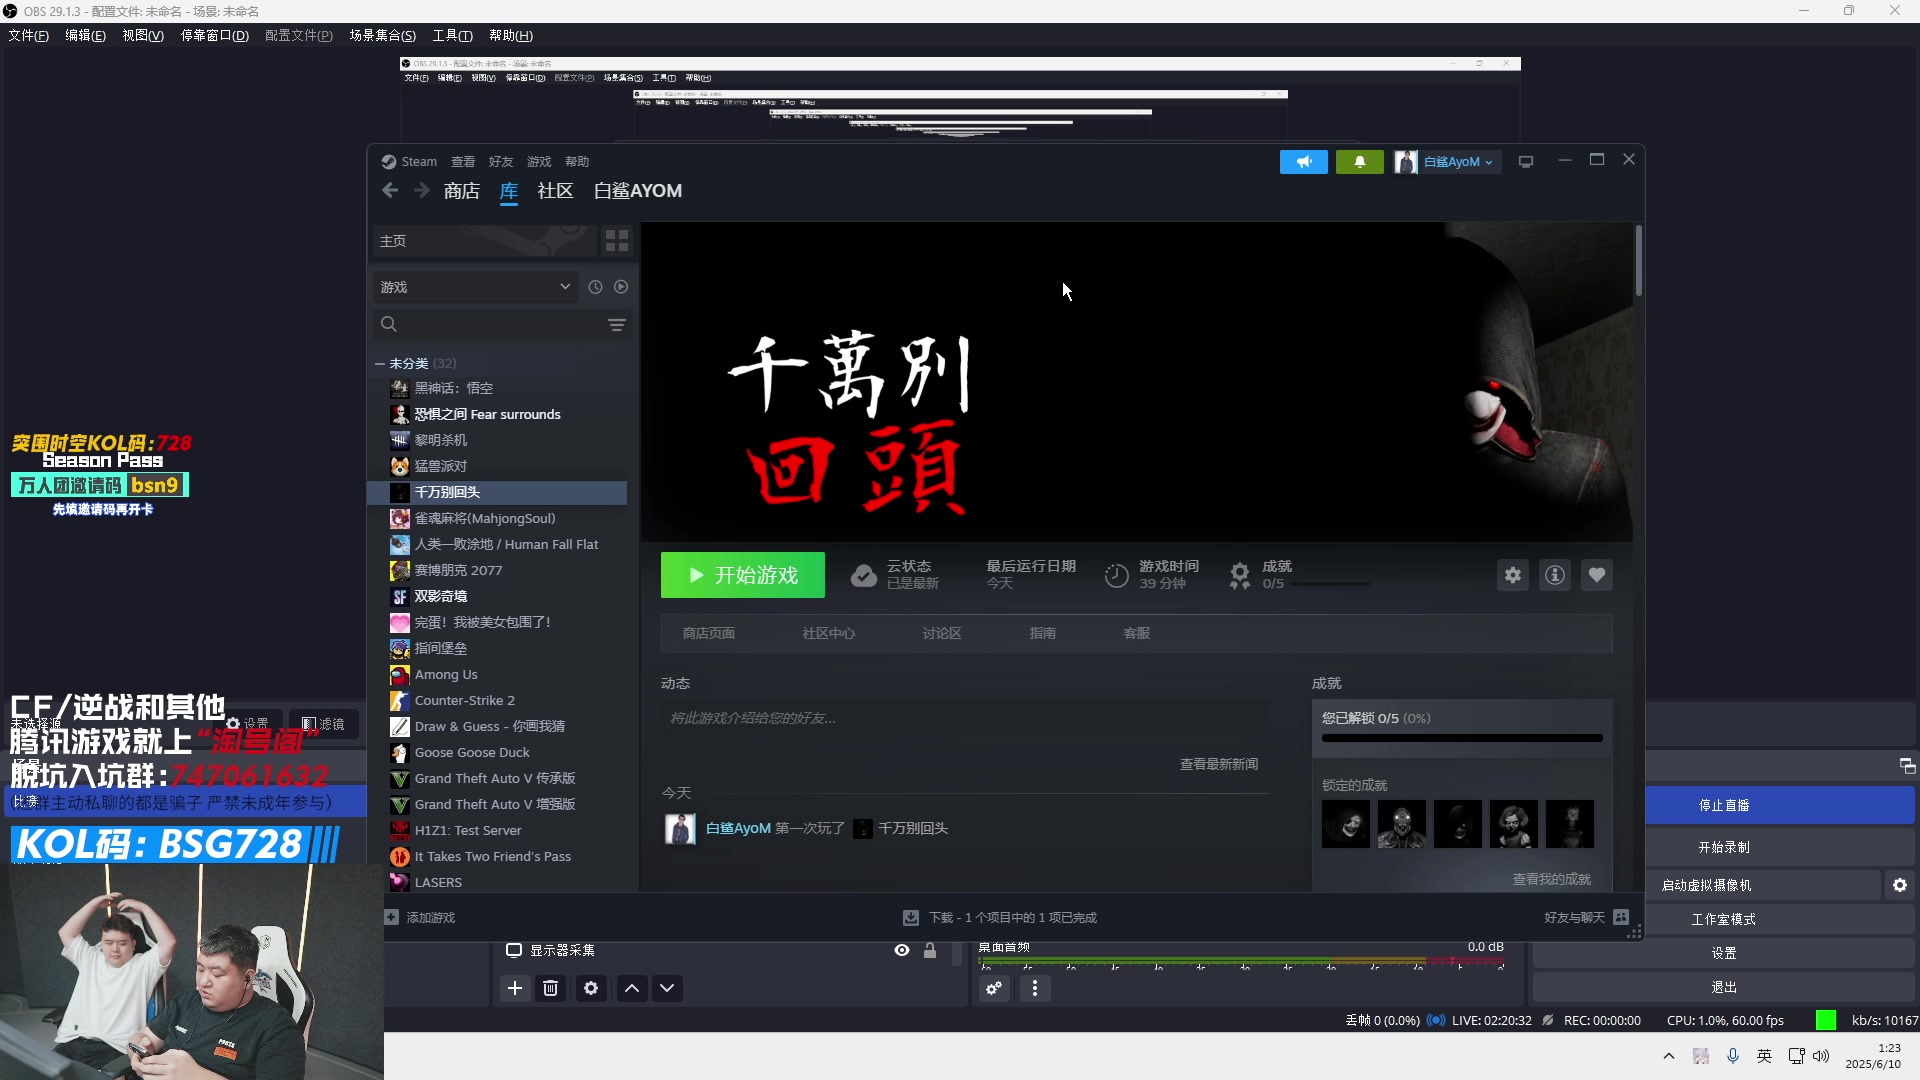Screen dimensions: 1920x1080
Task: Open Steam announcements megaphone button
Action: click(1304, 162)
